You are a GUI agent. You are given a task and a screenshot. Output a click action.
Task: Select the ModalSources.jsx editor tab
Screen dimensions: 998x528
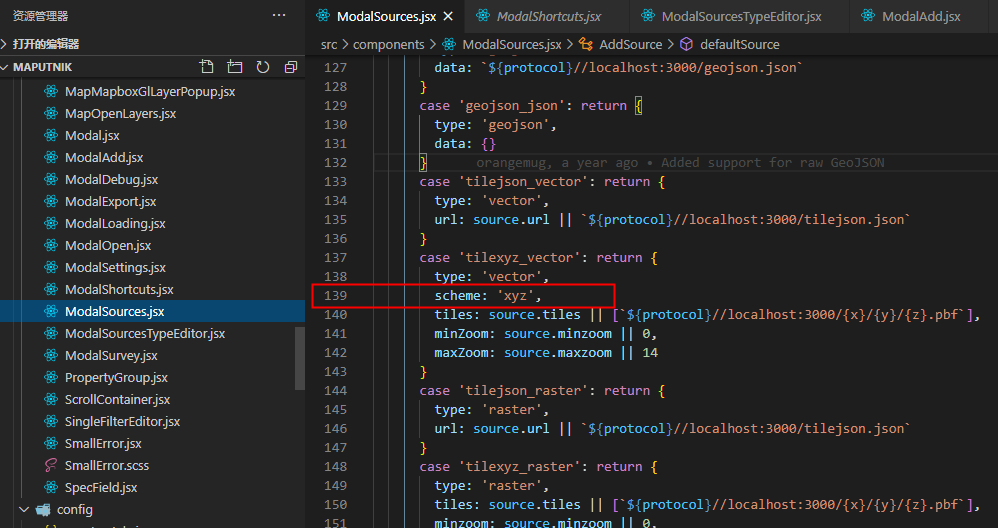coord(386,17)
